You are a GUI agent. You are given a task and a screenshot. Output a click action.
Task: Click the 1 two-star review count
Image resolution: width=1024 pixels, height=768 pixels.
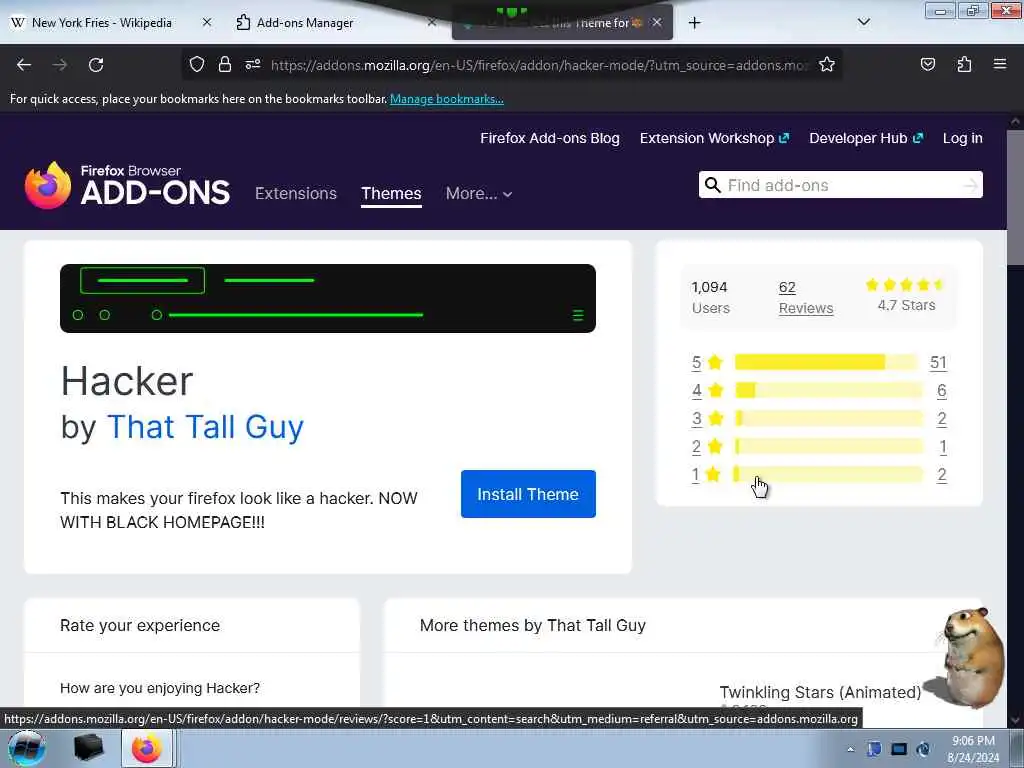pyautogui.click(x=942, y=447)
